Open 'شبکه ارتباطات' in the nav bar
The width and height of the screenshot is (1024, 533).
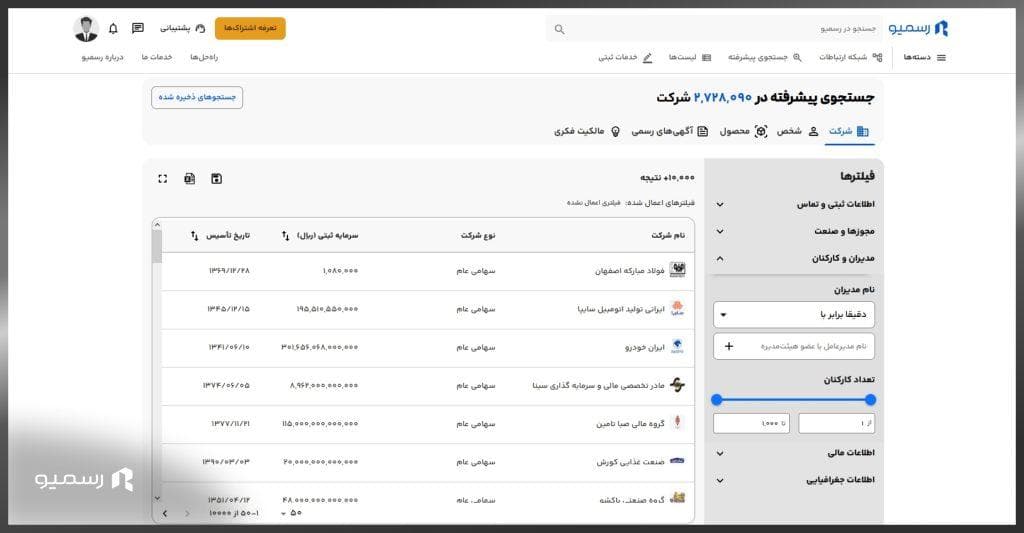pos(850,57)
